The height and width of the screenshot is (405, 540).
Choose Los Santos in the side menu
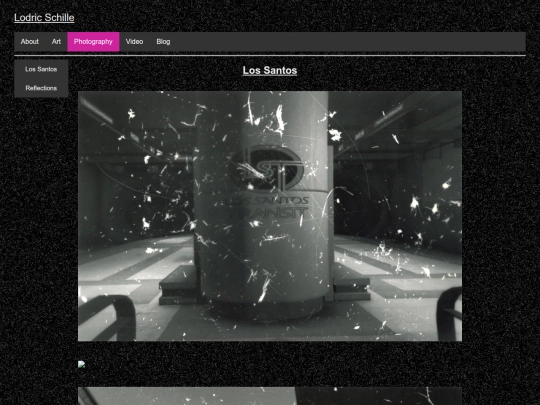point(41,69)
